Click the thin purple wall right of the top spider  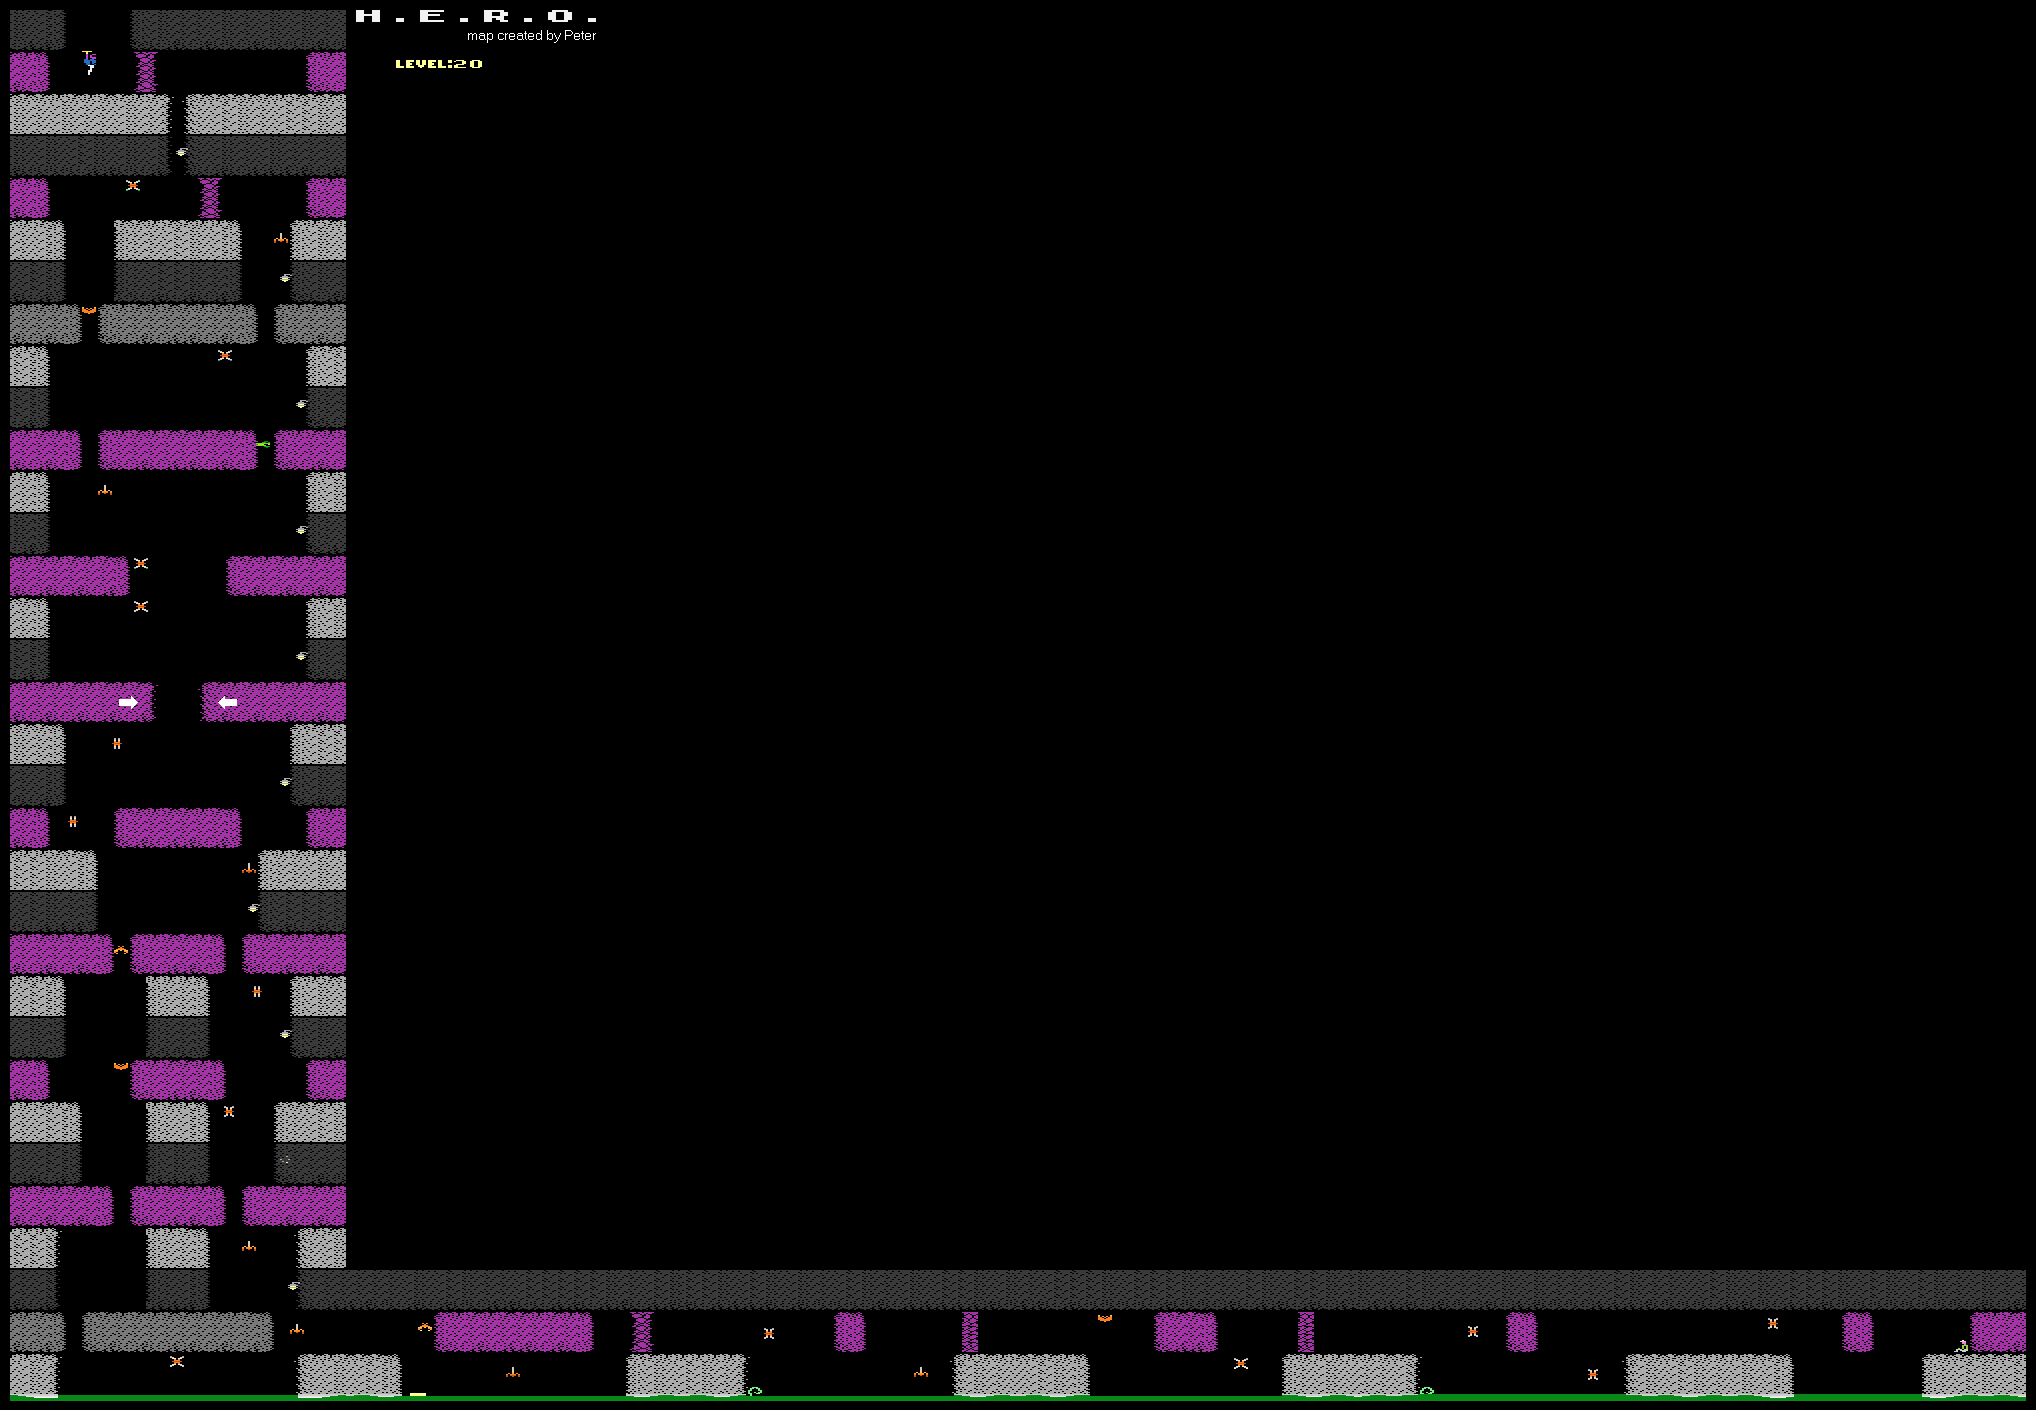pyautogui.click(x=209, y=198)
